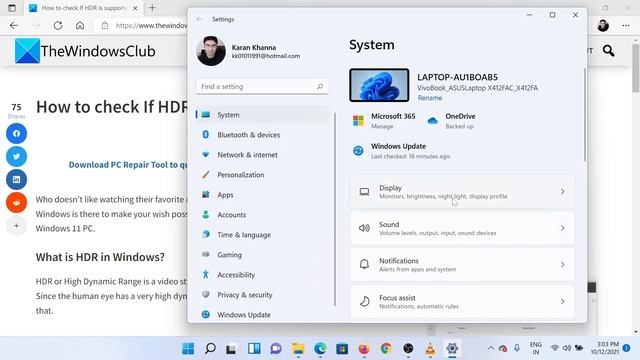Expand the Display settings row
The width and height of the screenshot is (640, 360).
pyautogui.click(x=462, y=191)
